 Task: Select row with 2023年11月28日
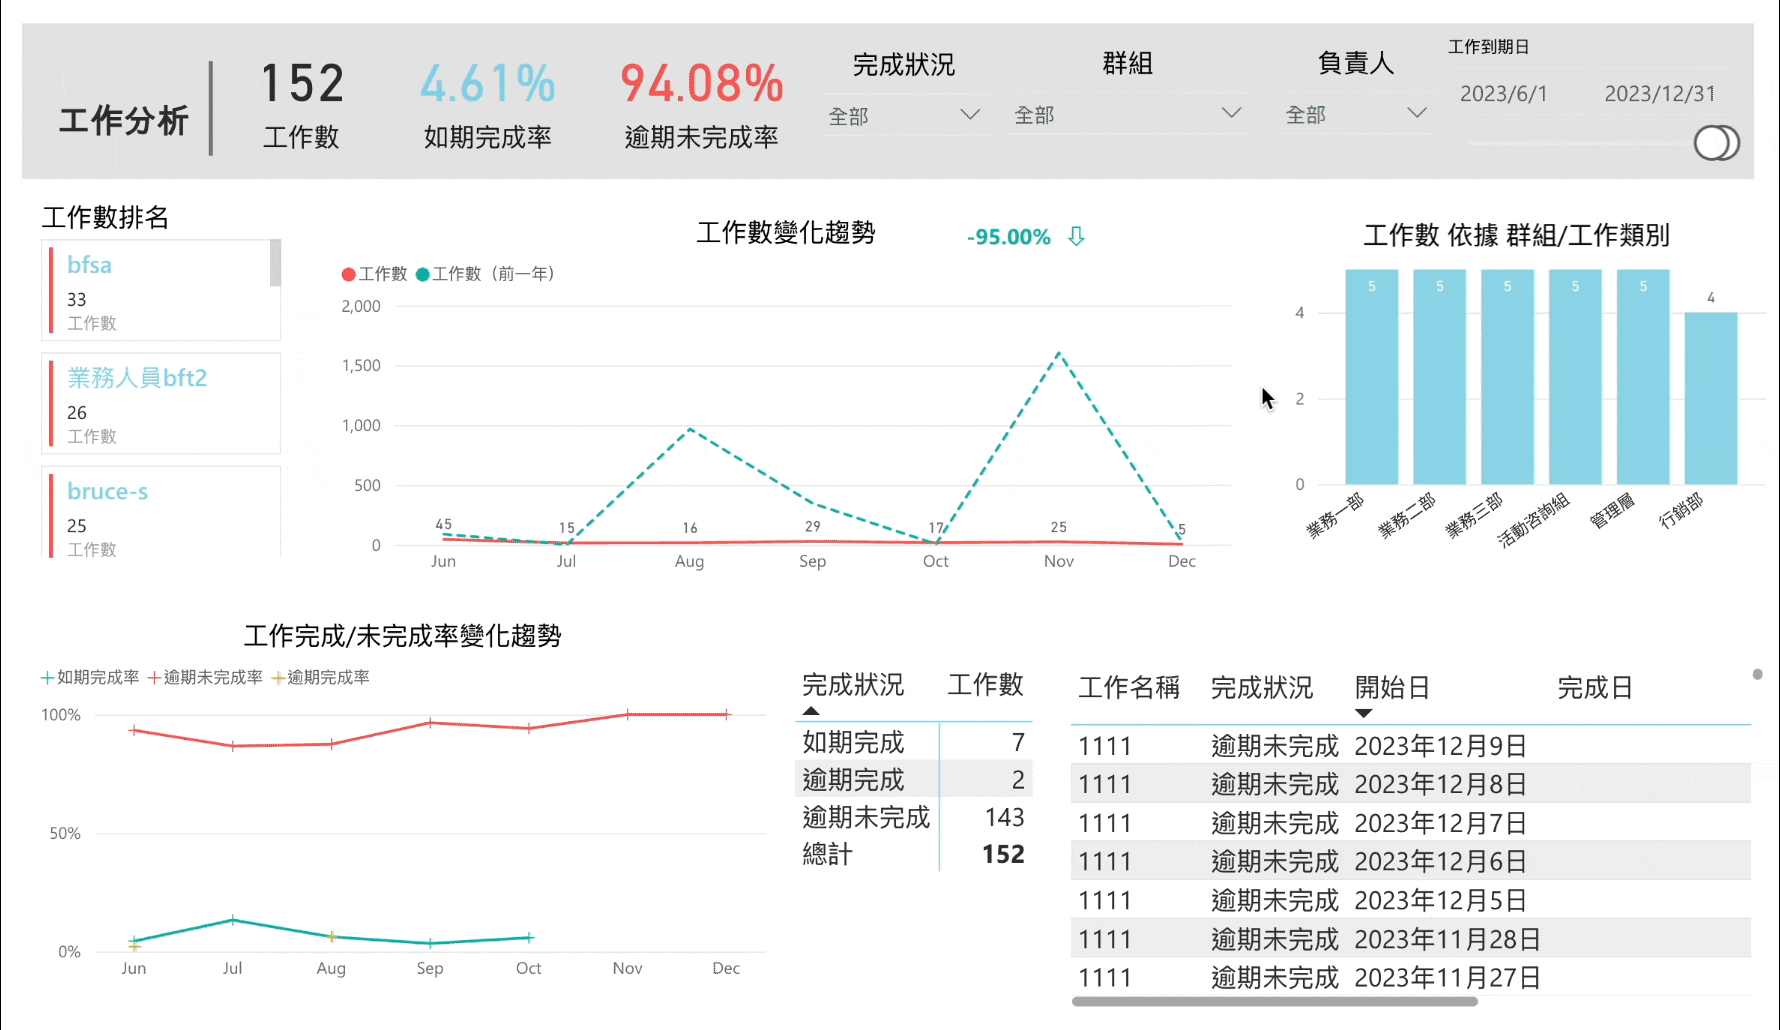(x=1411, y=939)
